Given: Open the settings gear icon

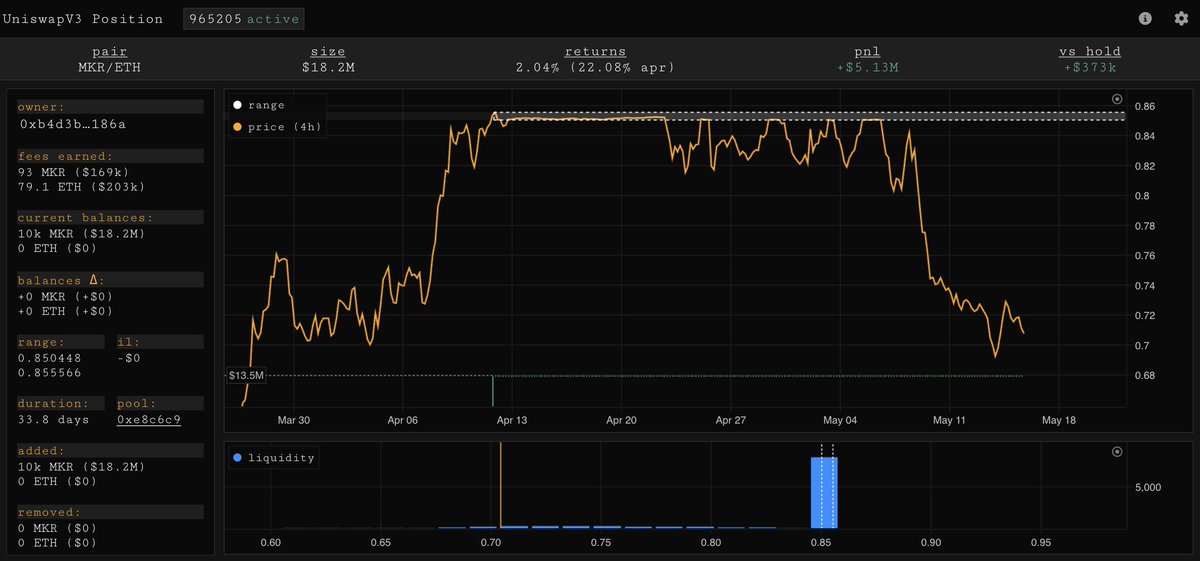Looking at the screenshot, I should click(x=1181, y=19).
